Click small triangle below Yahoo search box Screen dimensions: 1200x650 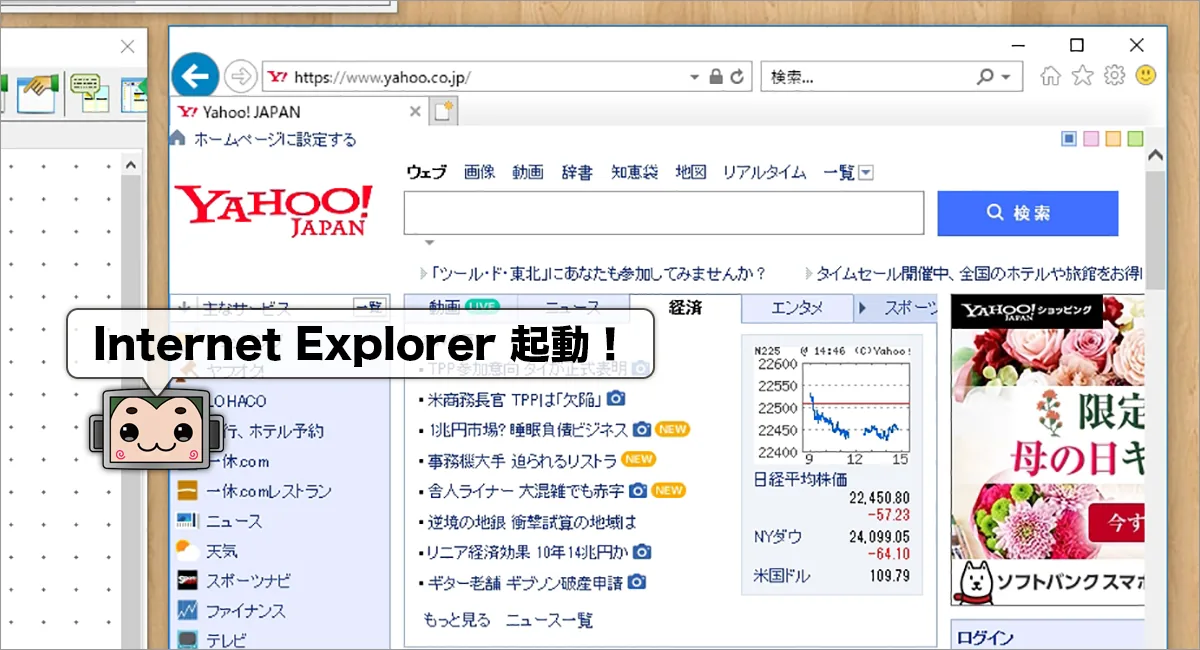tap(429, 243)
